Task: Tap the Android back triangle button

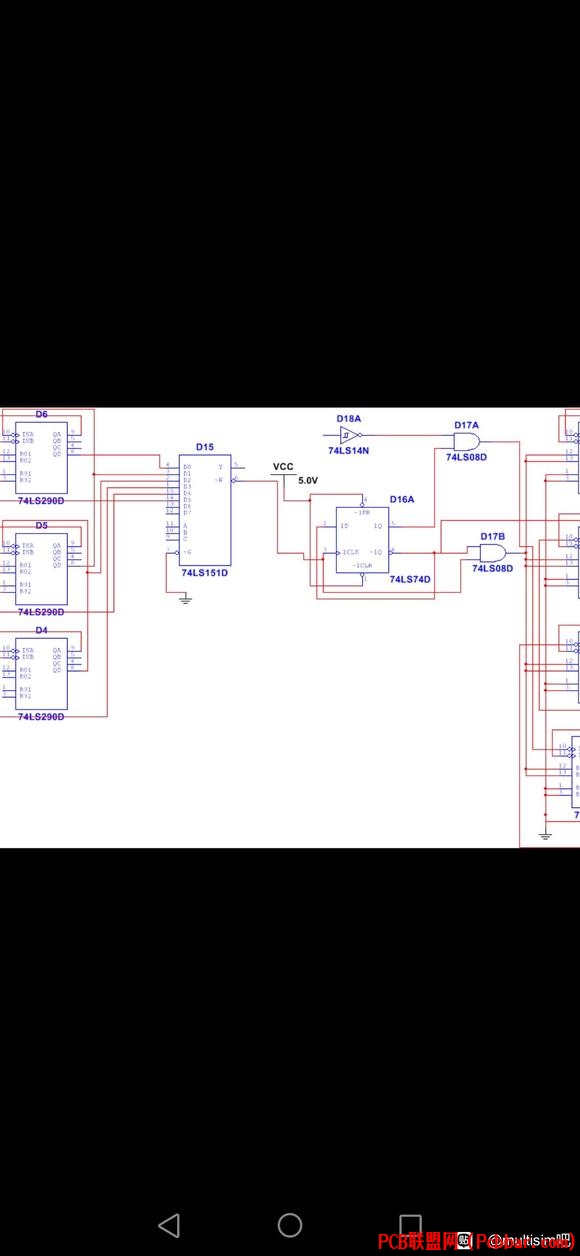Action: pyautogui.click(x=169, y=1224)
